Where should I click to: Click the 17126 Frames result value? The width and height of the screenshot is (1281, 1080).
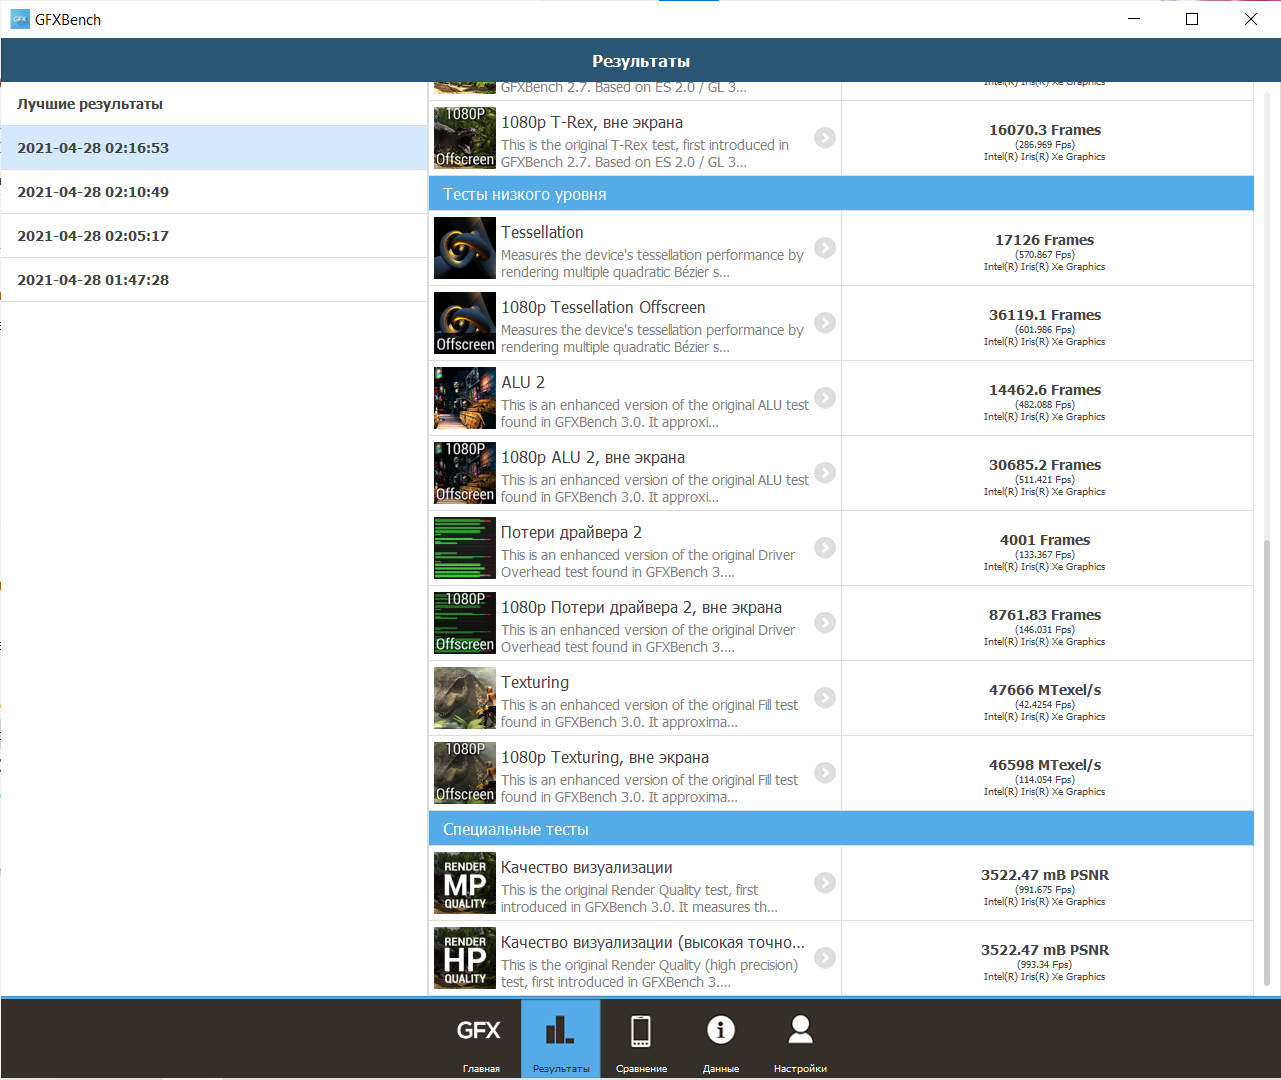(x=1044, y=240)
